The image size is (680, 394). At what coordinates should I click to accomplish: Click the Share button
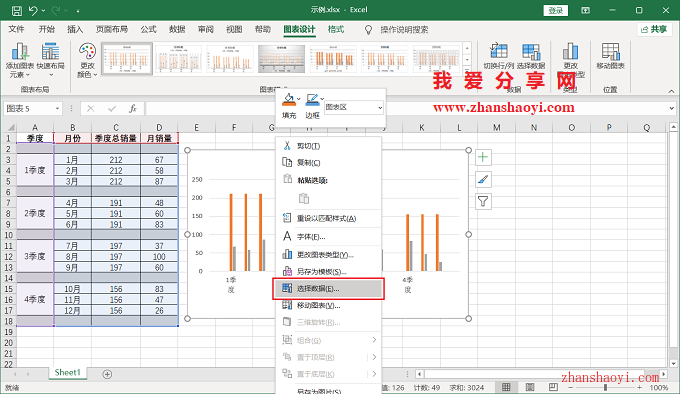[x=654, y=29]
